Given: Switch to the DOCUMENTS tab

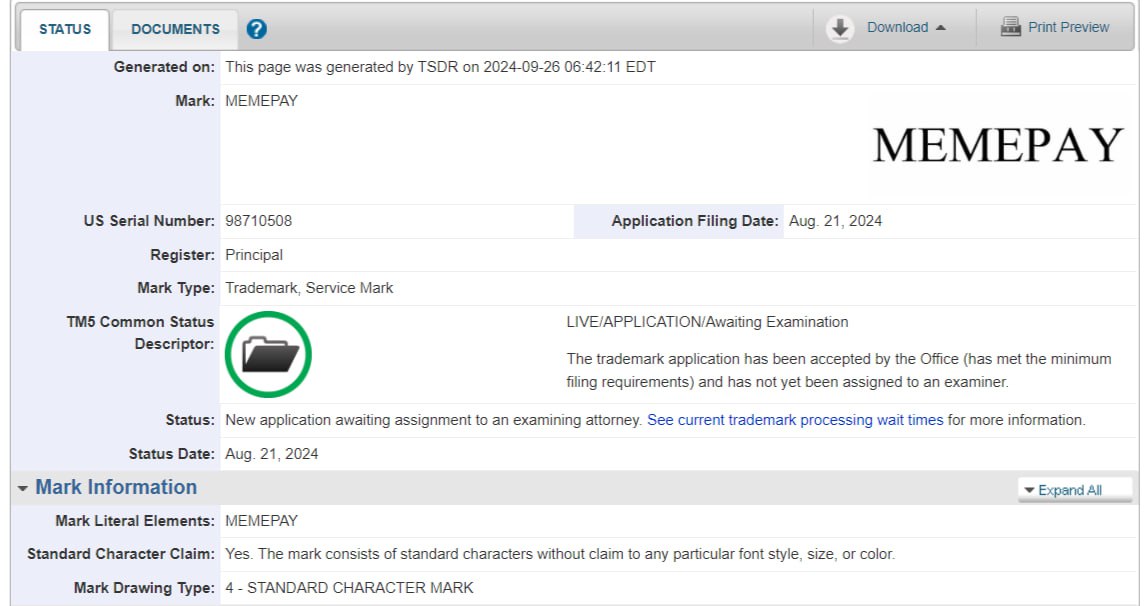Looking at the screenshot, I should (x=175, y=29).
